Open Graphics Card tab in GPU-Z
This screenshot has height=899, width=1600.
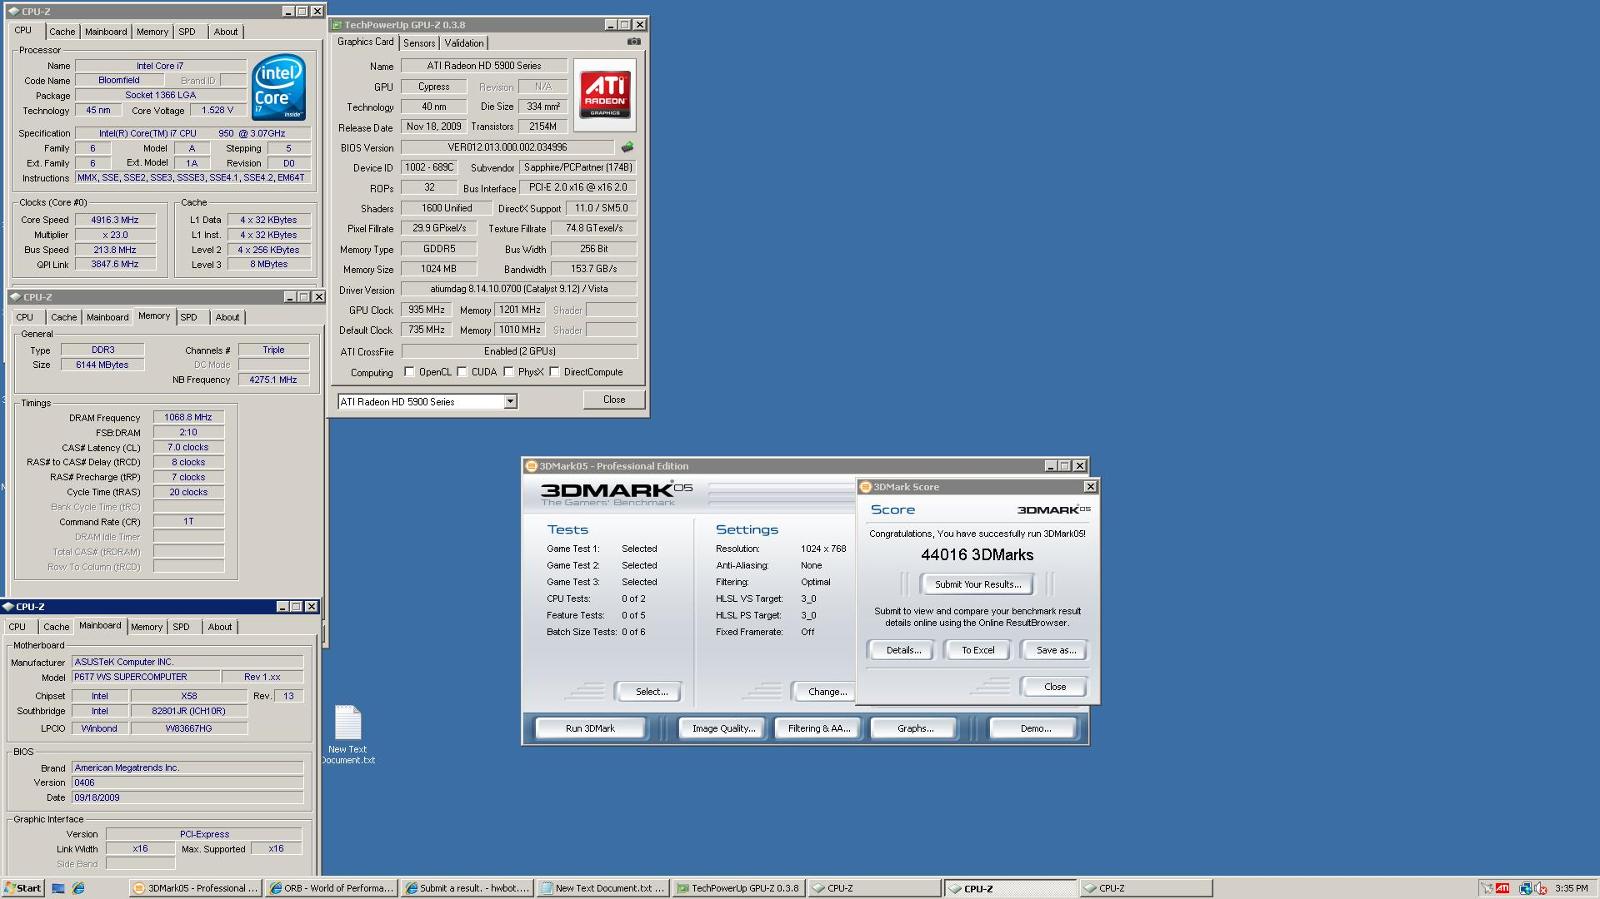365,42
